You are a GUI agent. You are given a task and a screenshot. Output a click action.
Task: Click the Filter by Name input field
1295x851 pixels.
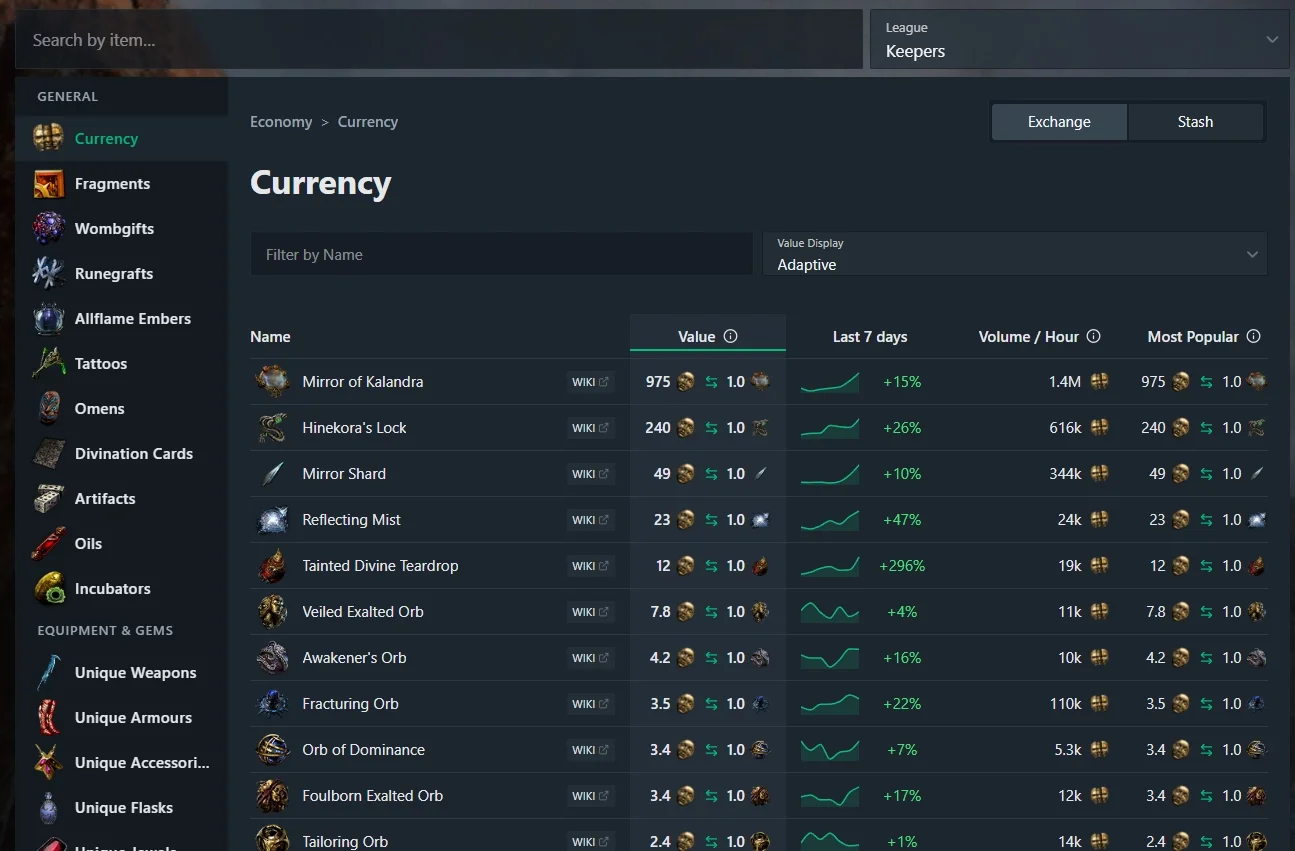[x=501, y=255]
